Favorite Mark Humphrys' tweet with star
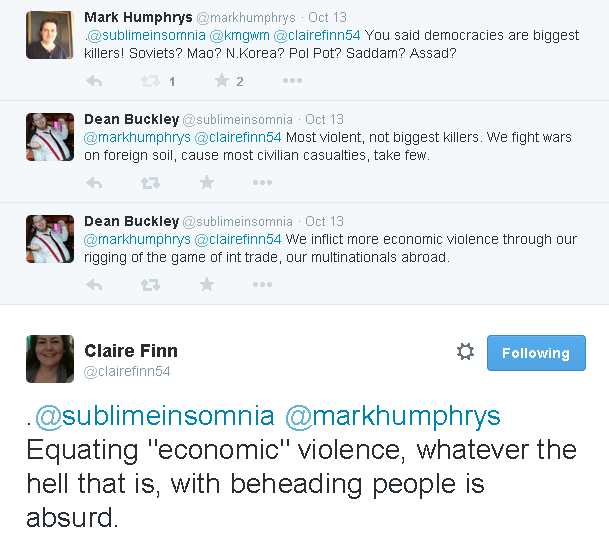Viewport: 609px width, 537px height. [221, 81]
